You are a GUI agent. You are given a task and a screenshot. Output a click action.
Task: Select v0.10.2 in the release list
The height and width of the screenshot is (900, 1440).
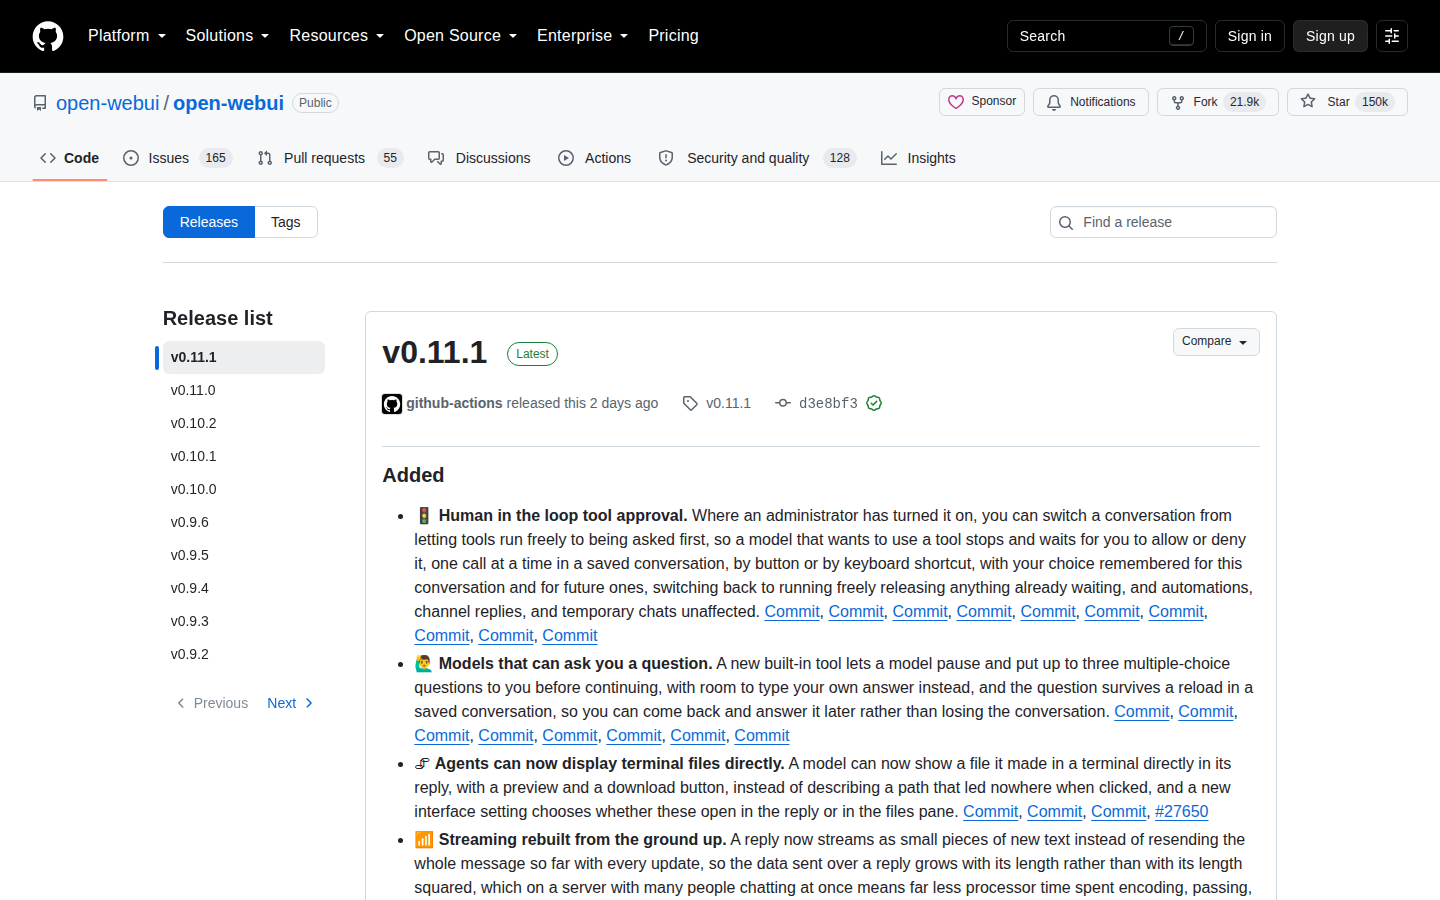[x=244, y=423]
